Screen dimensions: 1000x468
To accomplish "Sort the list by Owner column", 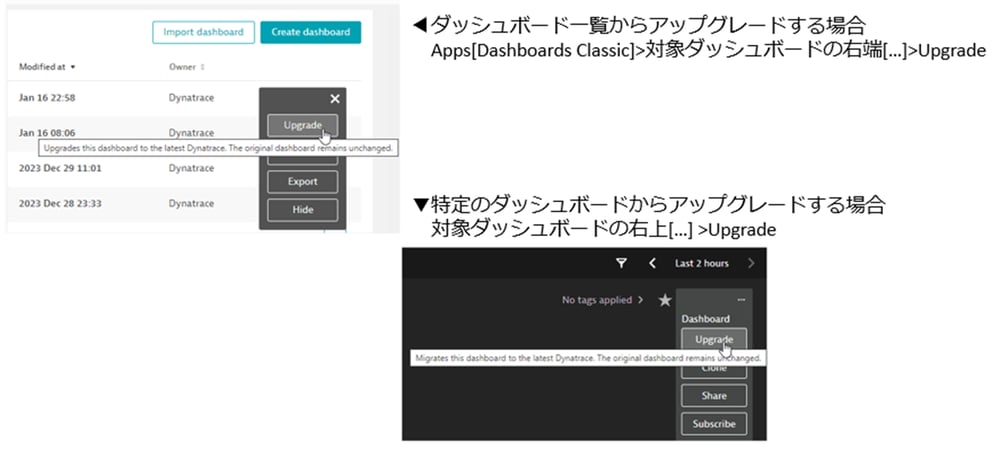I will [x=188, y=67].
